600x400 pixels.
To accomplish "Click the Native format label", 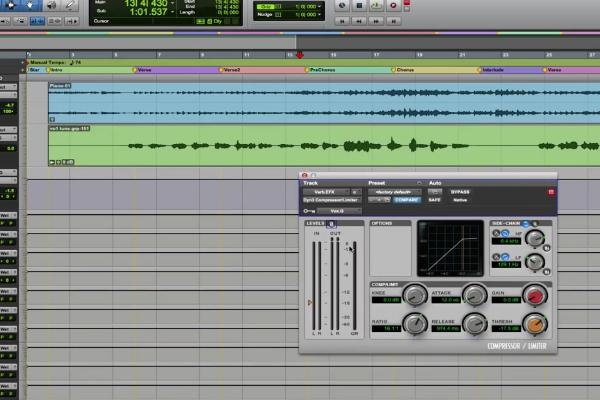I will click(x=460, y=200).
